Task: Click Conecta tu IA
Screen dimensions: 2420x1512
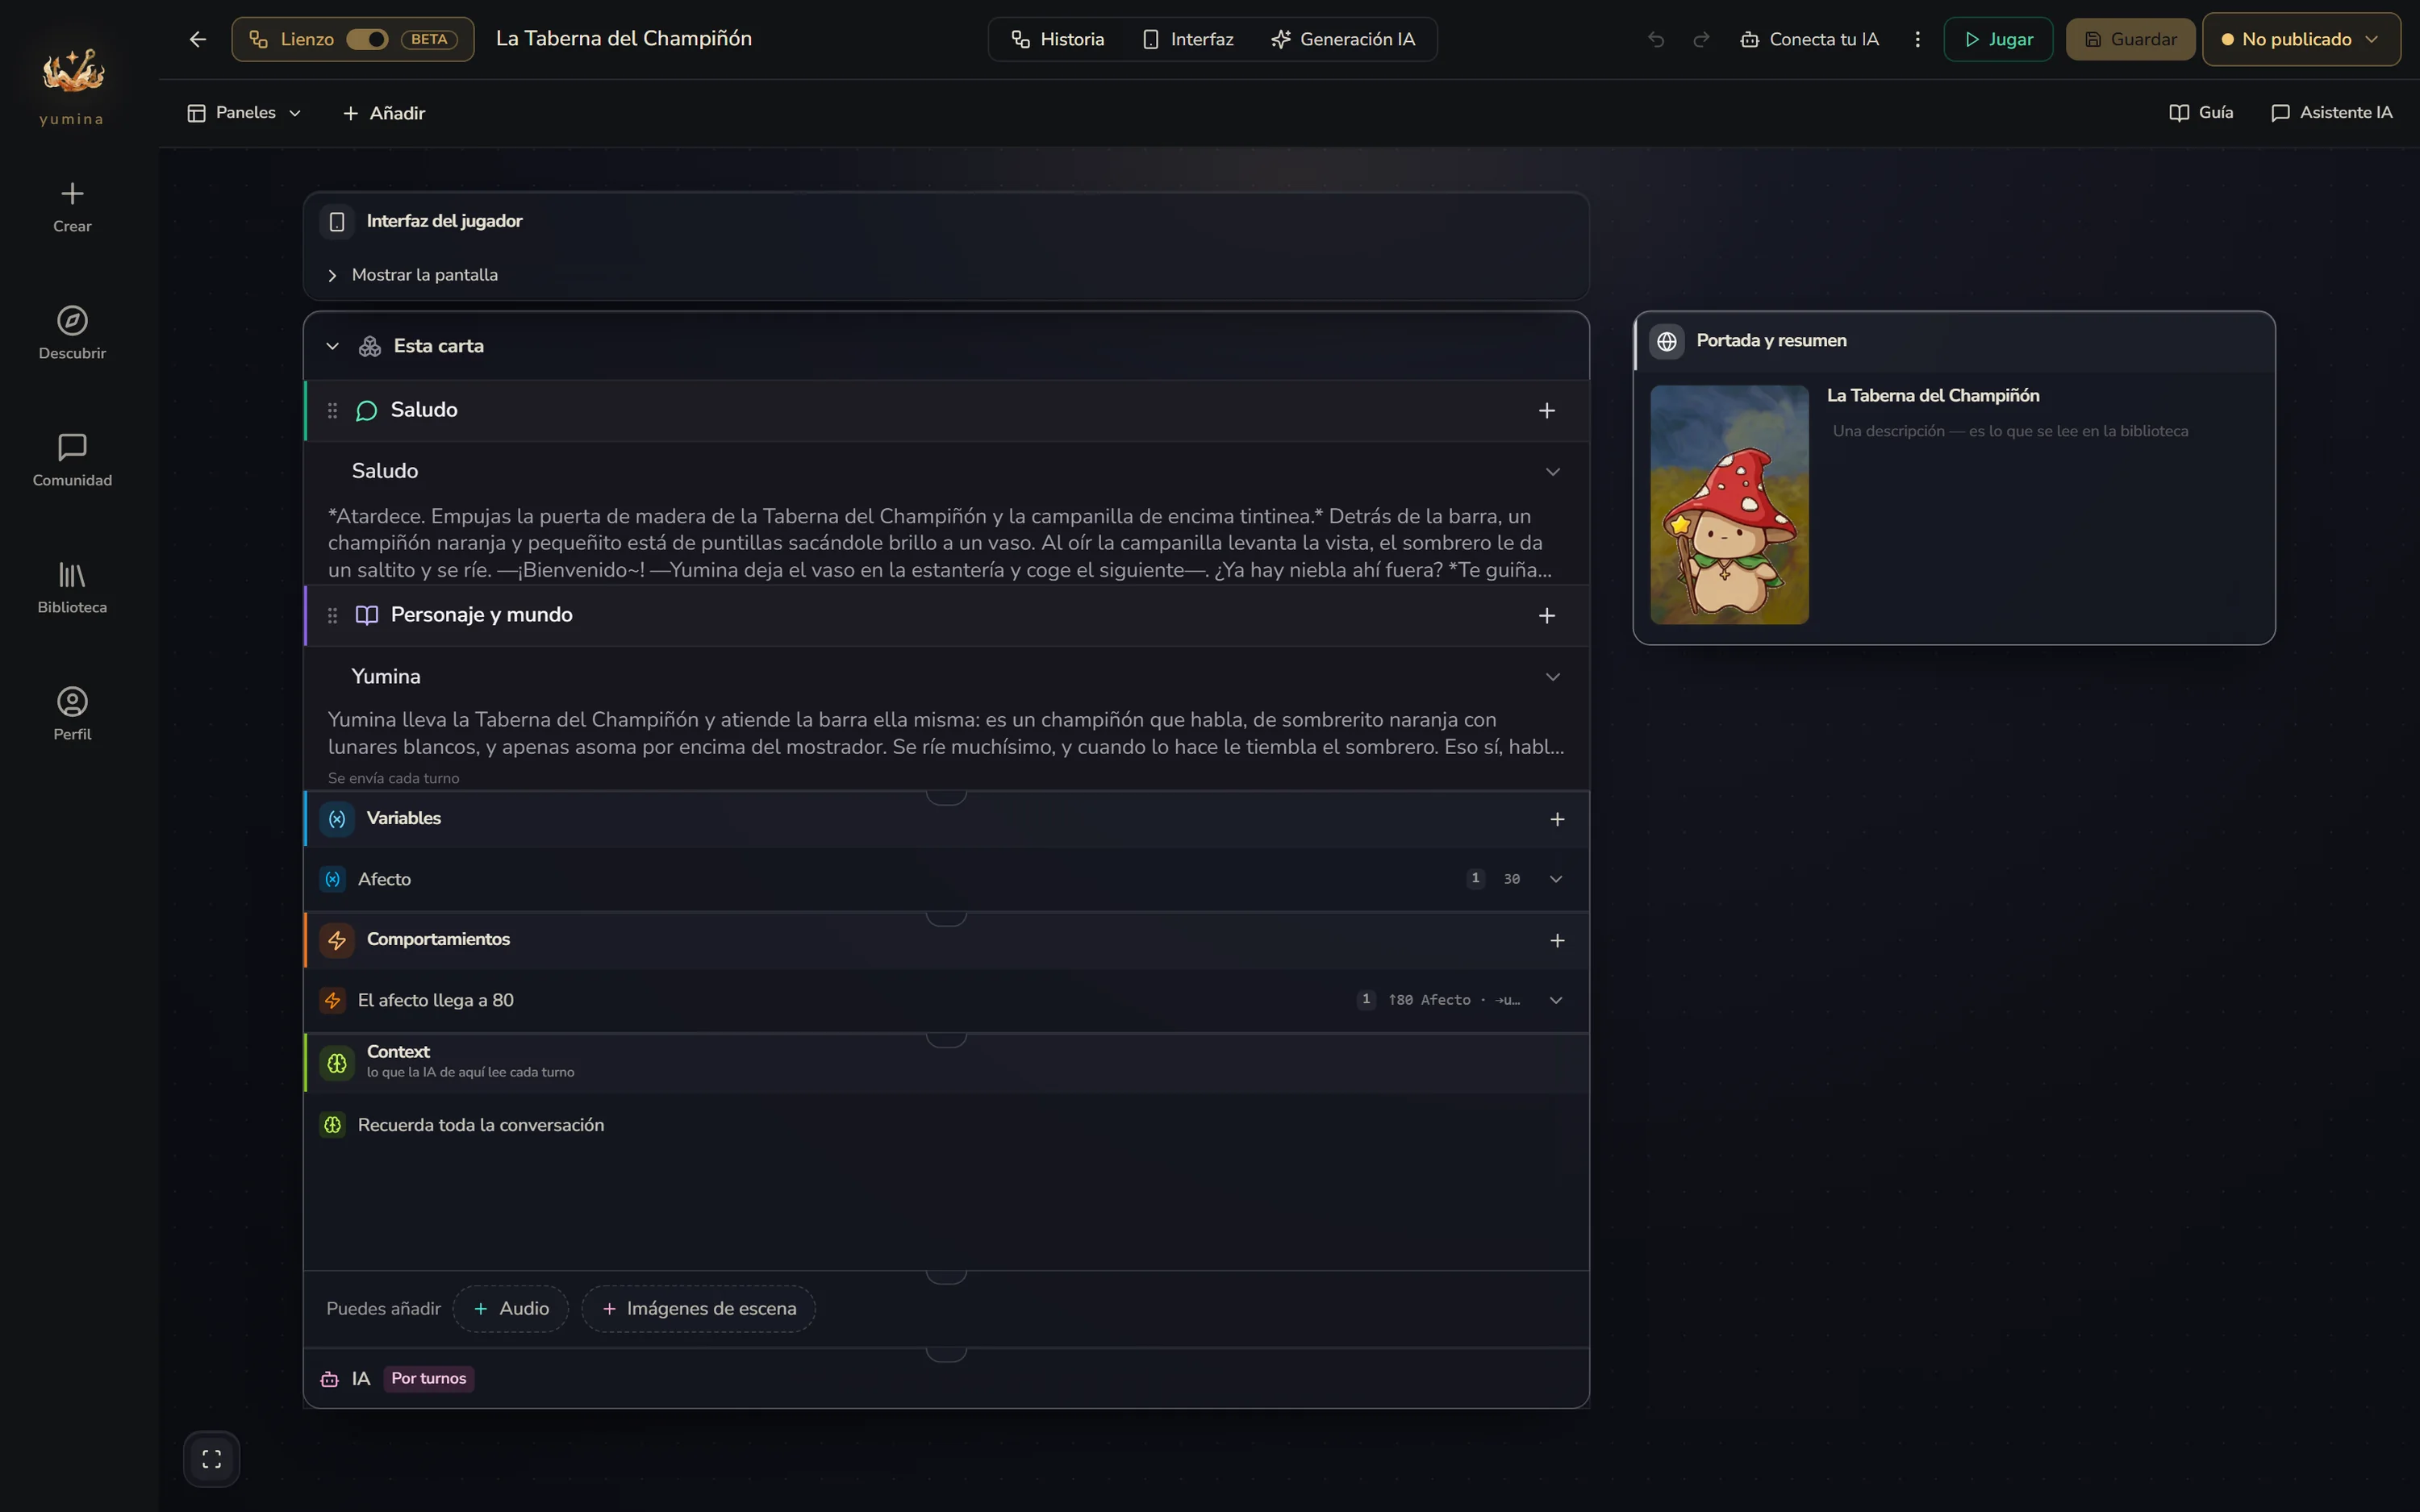Action: tap(1810, 39)
